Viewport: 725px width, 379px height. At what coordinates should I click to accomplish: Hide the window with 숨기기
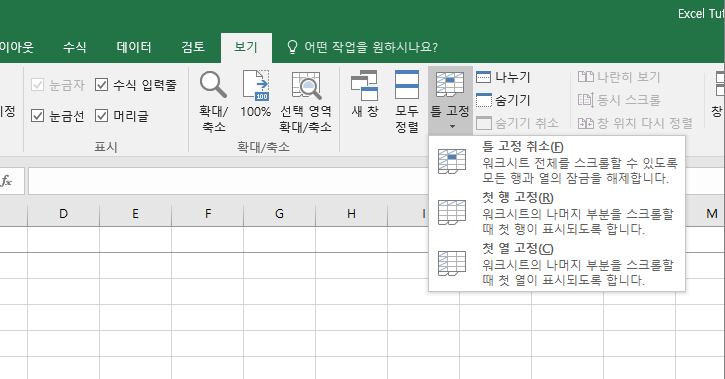(x=503, y=100)
